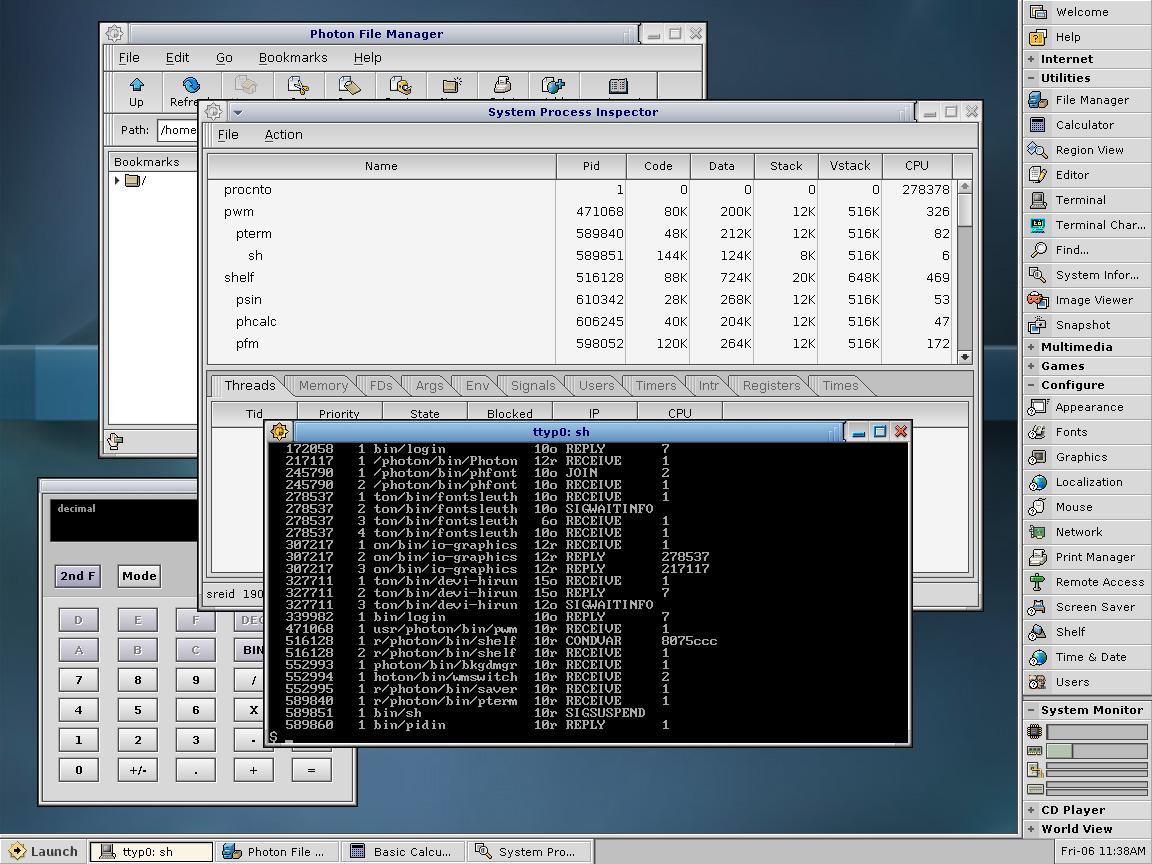This screenshot has width=1152, height=864.
Task: Open the Action menu in Process Inspector
Action: pos(283,135)
